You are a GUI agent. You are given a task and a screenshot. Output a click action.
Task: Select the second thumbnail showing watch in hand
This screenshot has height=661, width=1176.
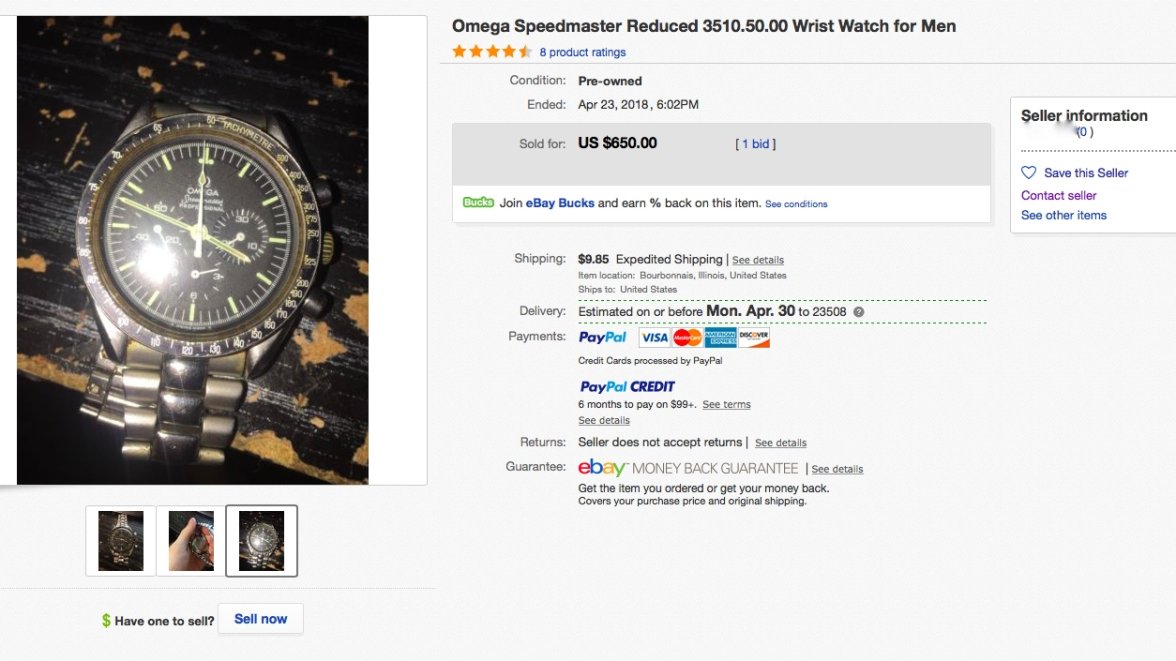191,541
